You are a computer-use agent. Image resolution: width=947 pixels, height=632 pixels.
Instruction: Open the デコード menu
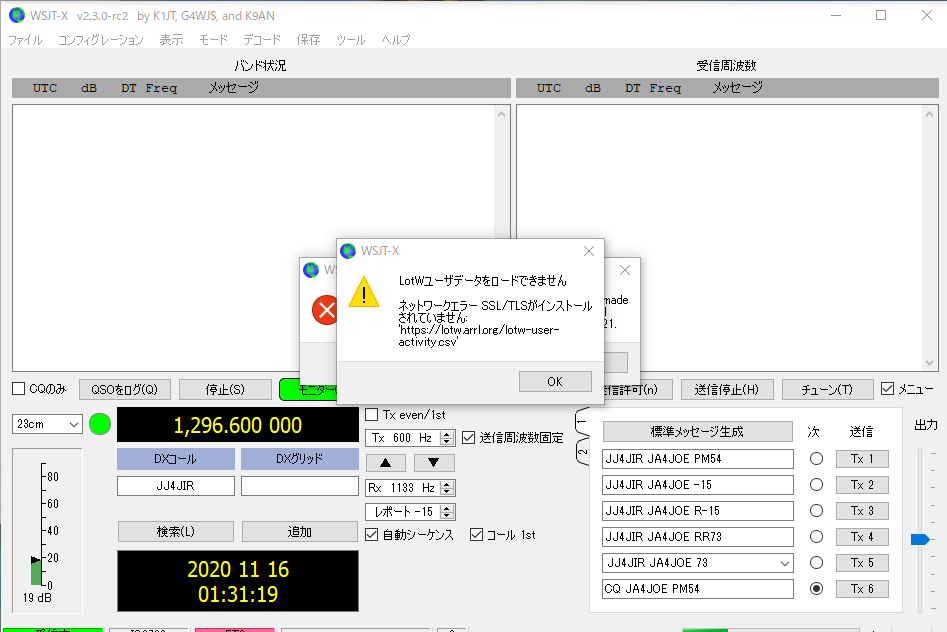262,40
